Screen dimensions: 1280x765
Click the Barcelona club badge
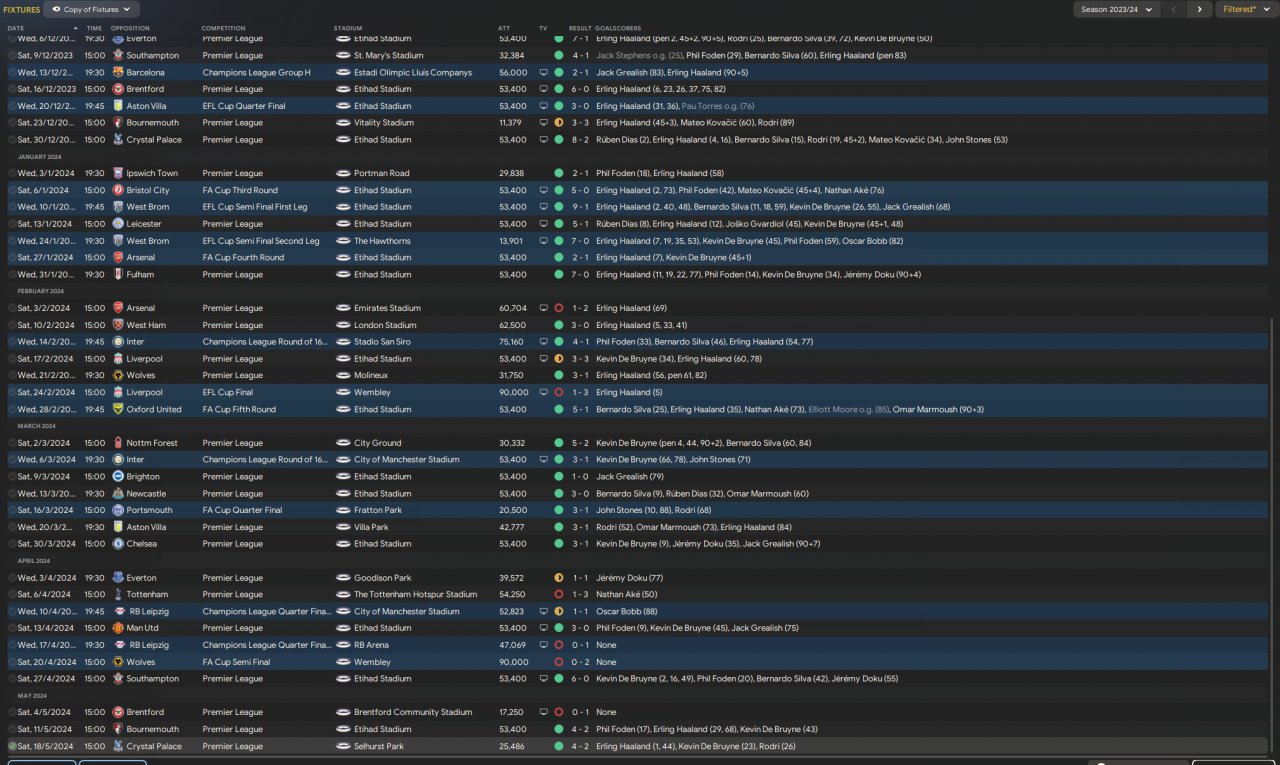(118, 73)
